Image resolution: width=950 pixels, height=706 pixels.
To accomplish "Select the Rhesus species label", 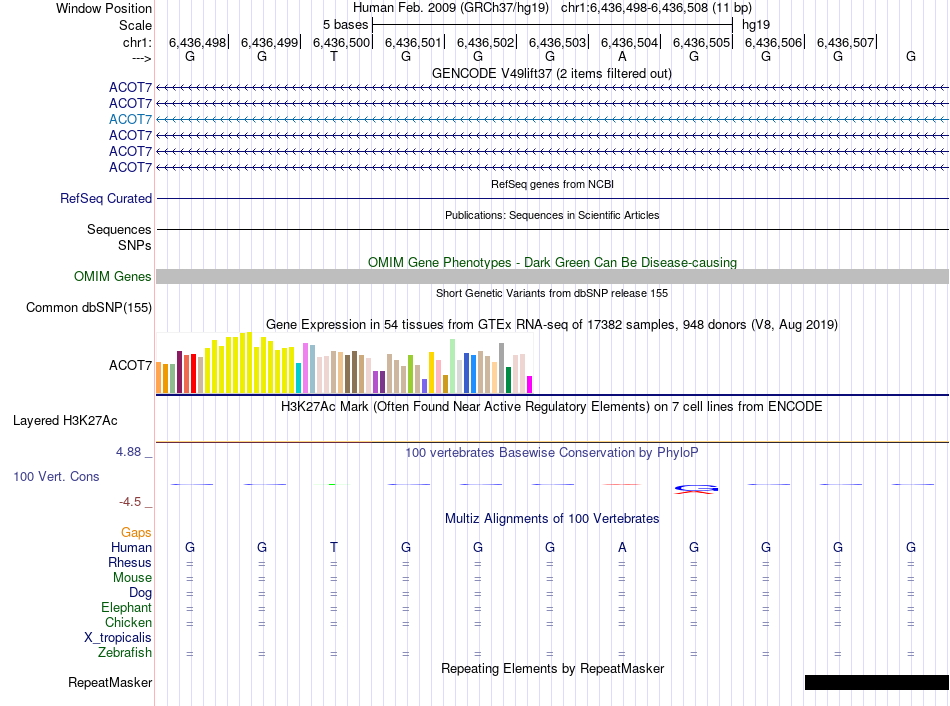I will point(130,562).
